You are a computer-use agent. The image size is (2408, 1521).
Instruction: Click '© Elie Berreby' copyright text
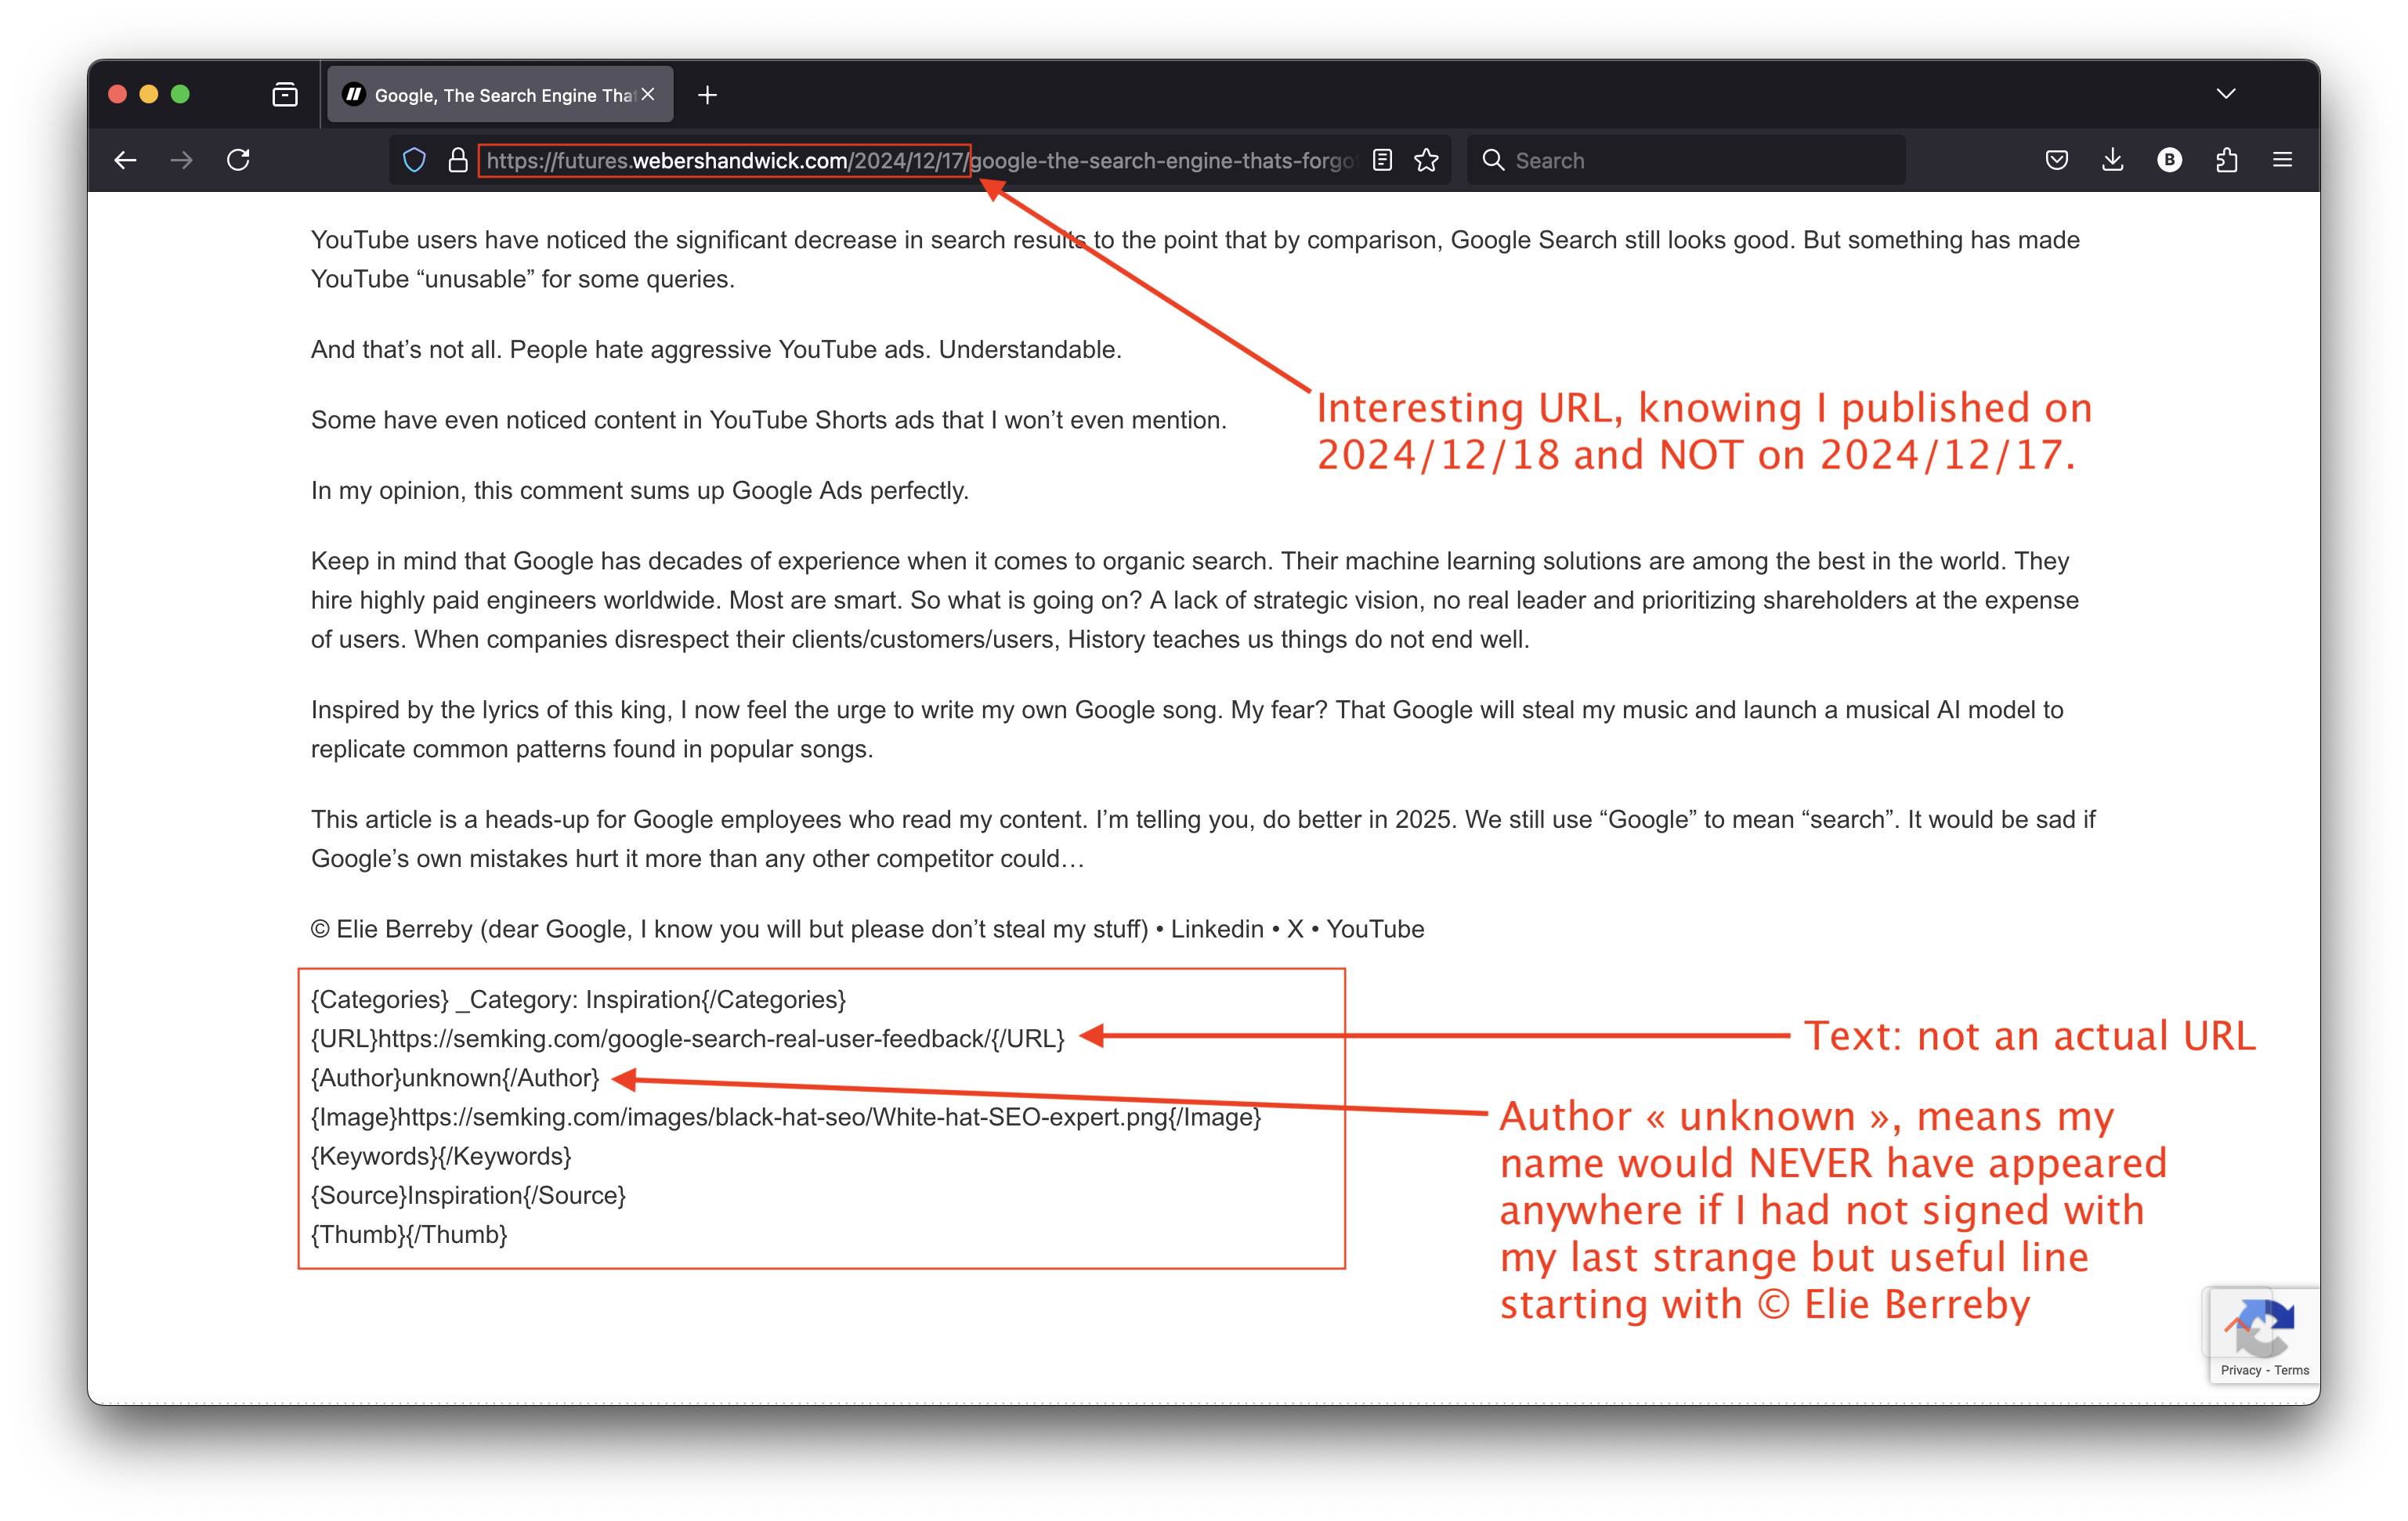click(x=391, y=929)
